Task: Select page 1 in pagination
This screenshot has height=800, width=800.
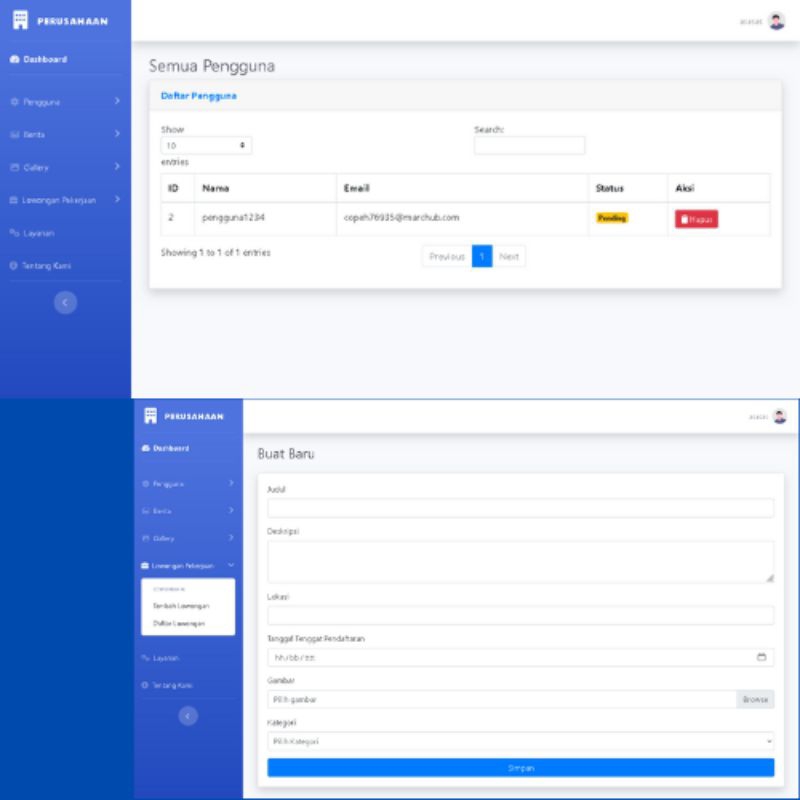Action: [482, 256]
